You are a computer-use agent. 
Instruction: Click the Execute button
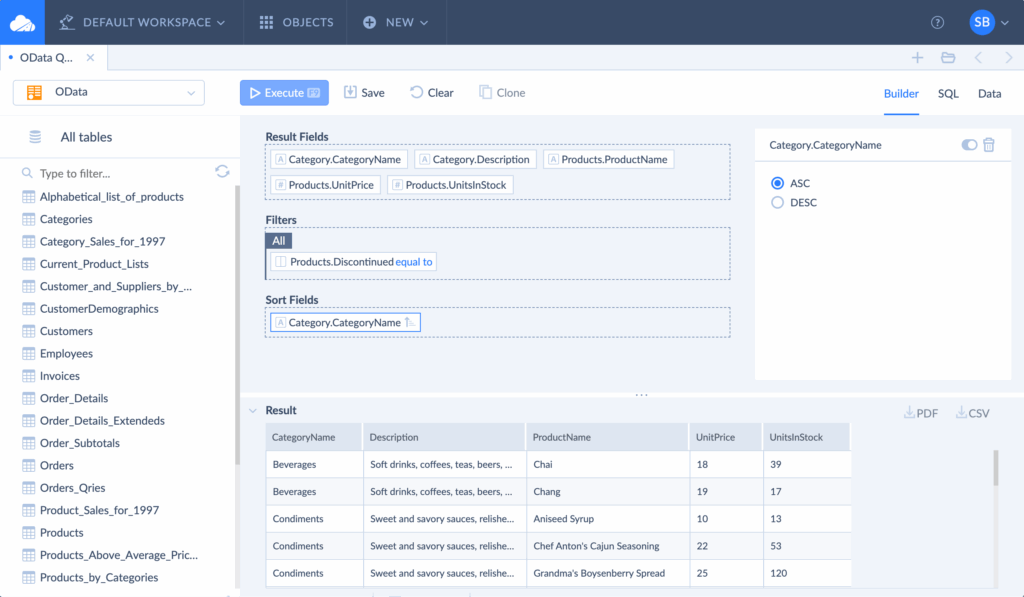coord(283,92)
